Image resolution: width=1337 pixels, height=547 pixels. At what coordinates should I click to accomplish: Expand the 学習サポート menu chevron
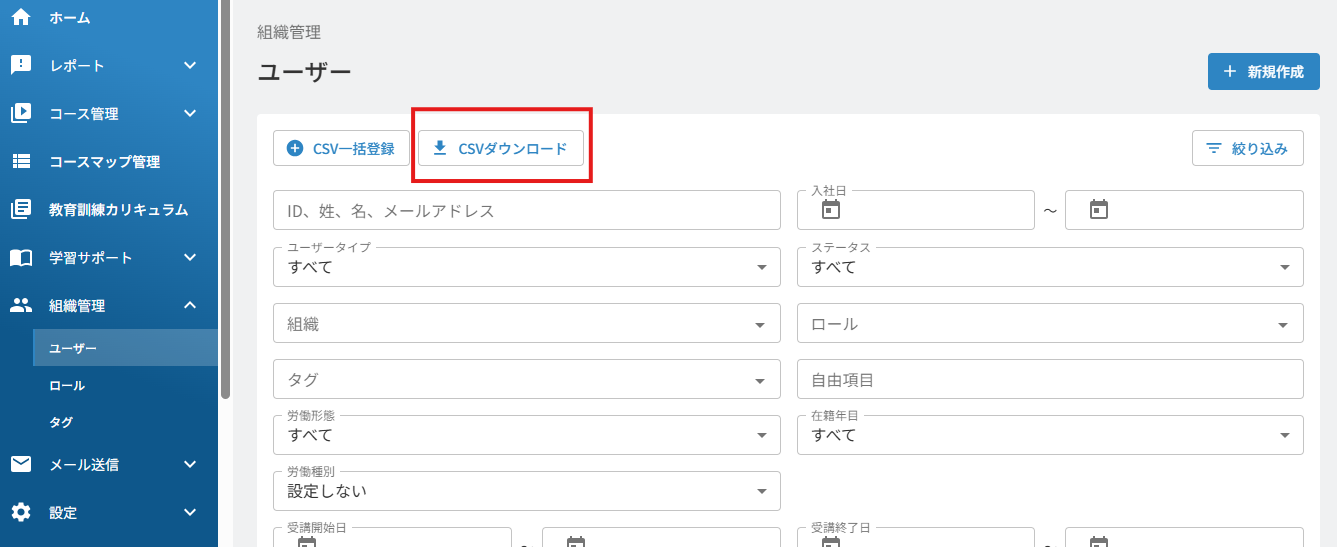tap(190, 257)
